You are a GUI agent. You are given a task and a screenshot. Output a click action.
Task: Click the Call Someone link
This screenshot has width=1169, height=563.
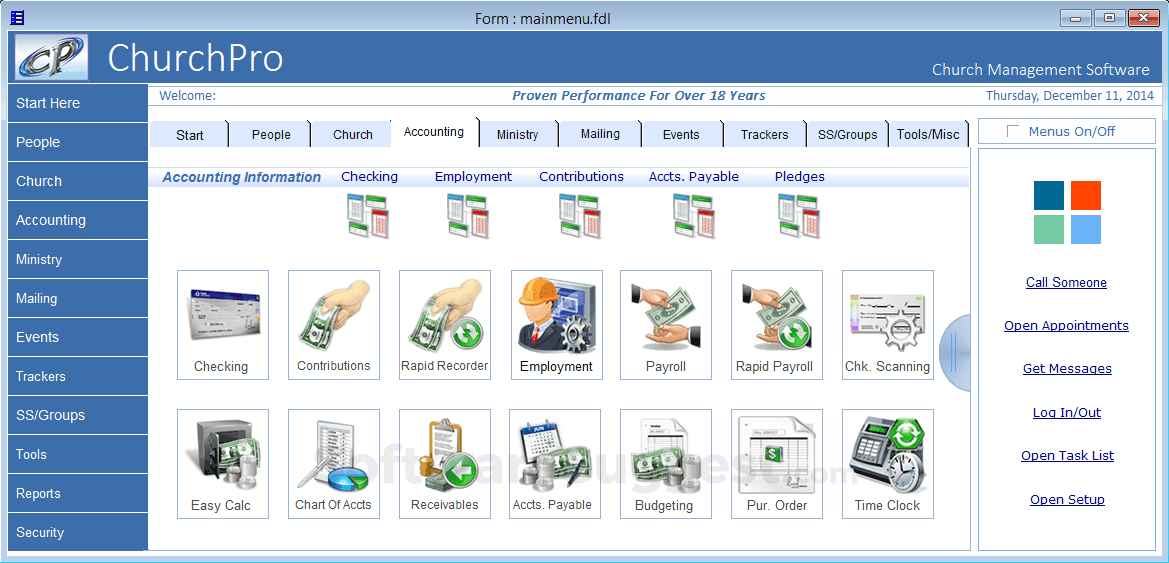click(1066, 283)
